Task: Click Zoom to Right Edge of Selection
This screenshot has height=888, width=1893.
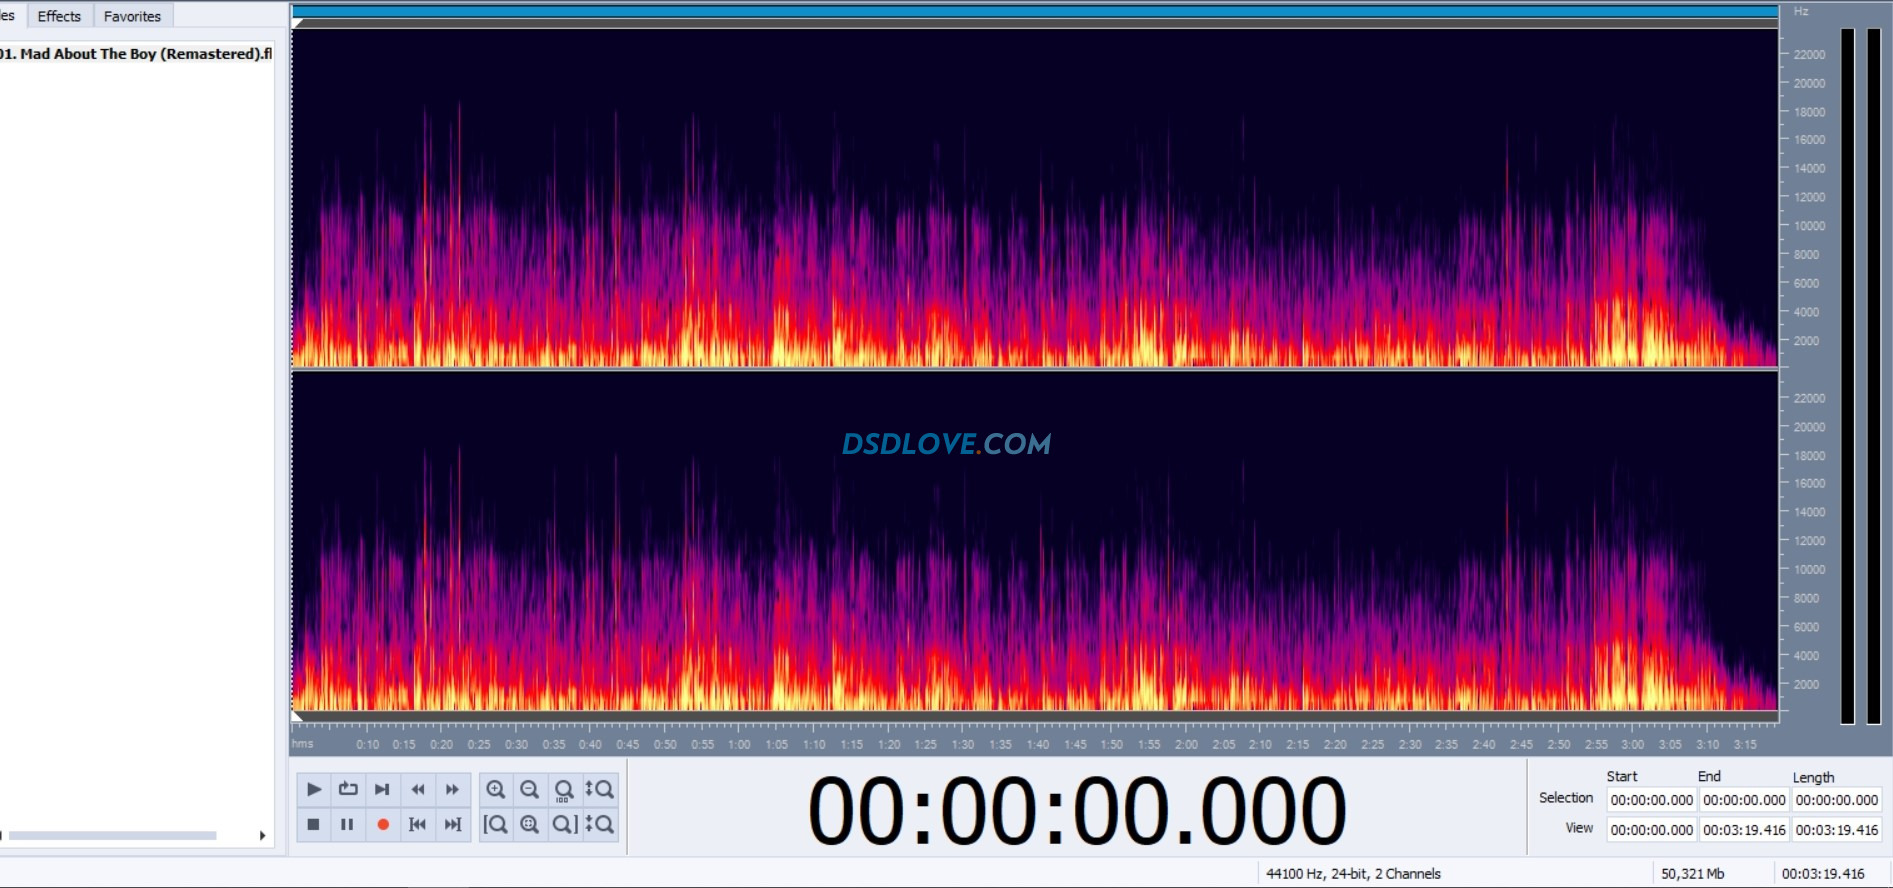Action: pyautogui.click(x=564, y=824)
